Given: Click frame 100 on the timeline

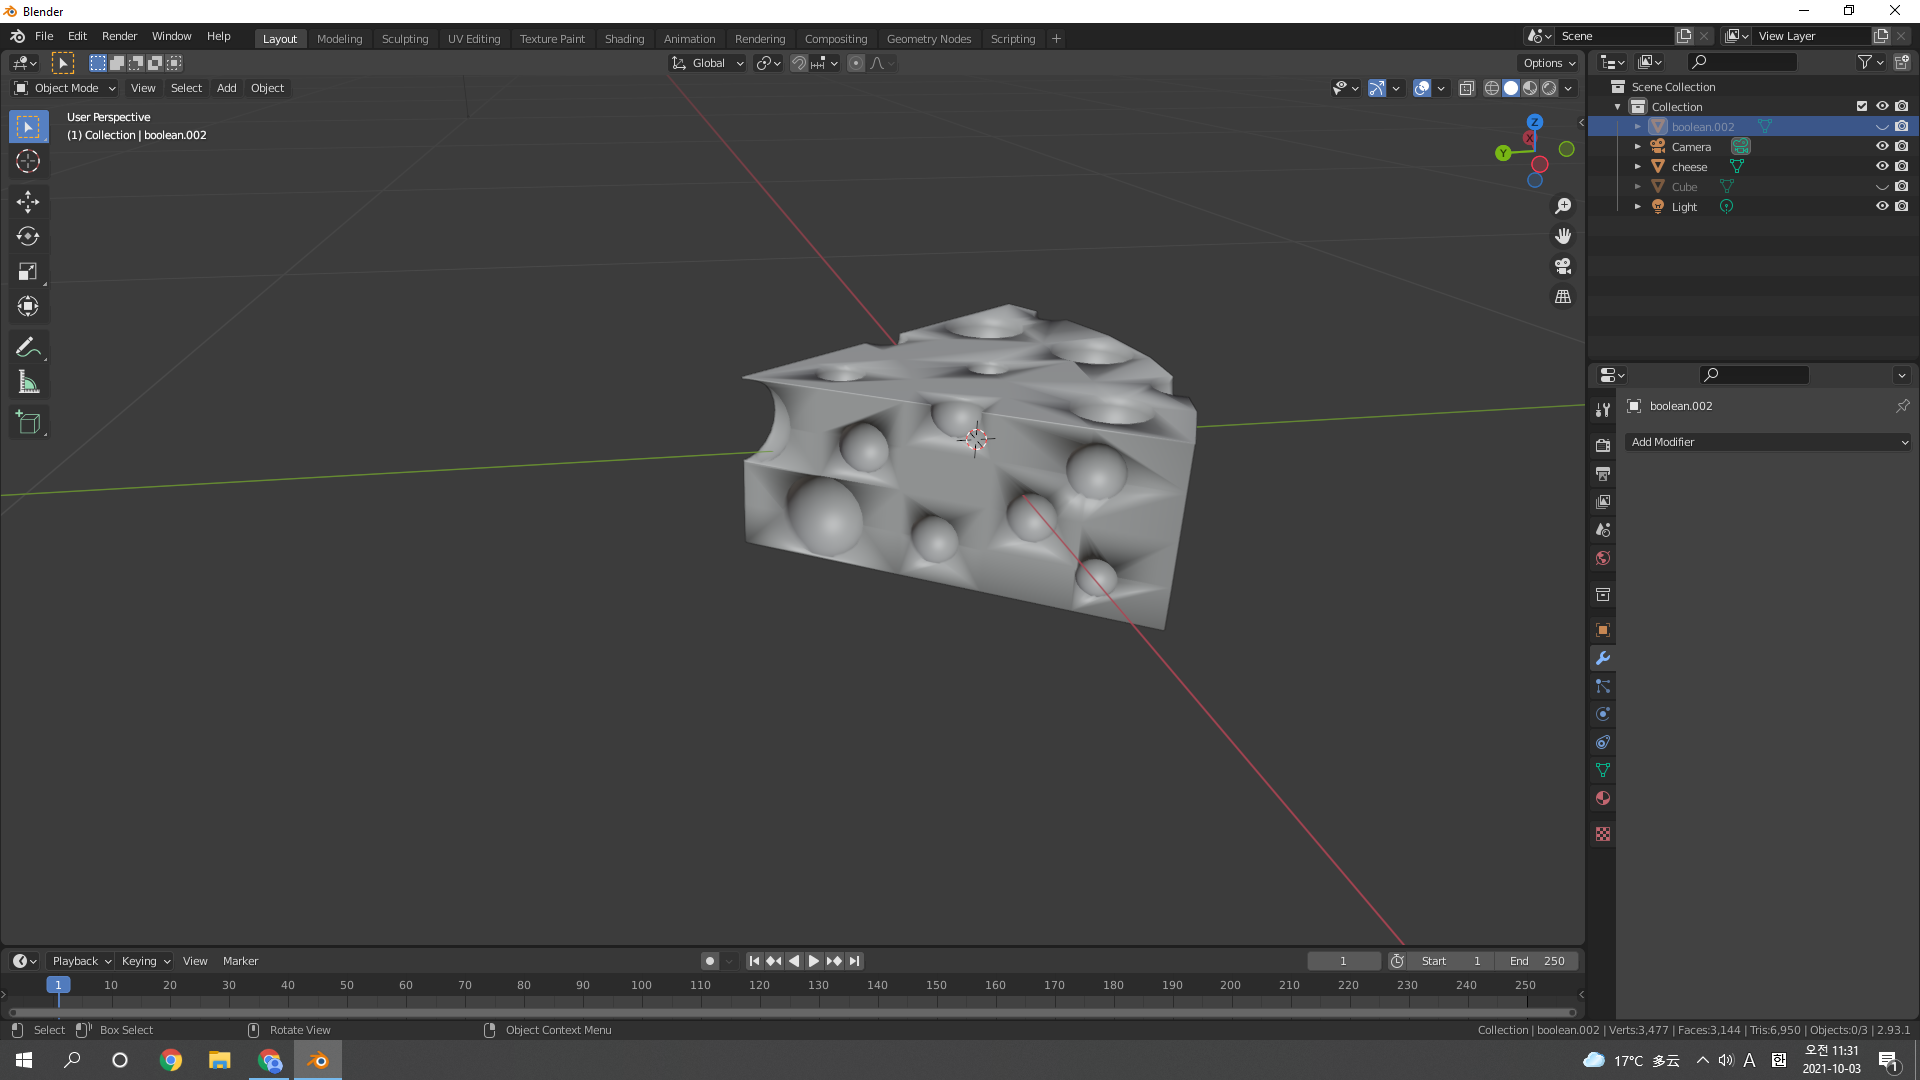Looking at the screenshot, I should [641, 985].
